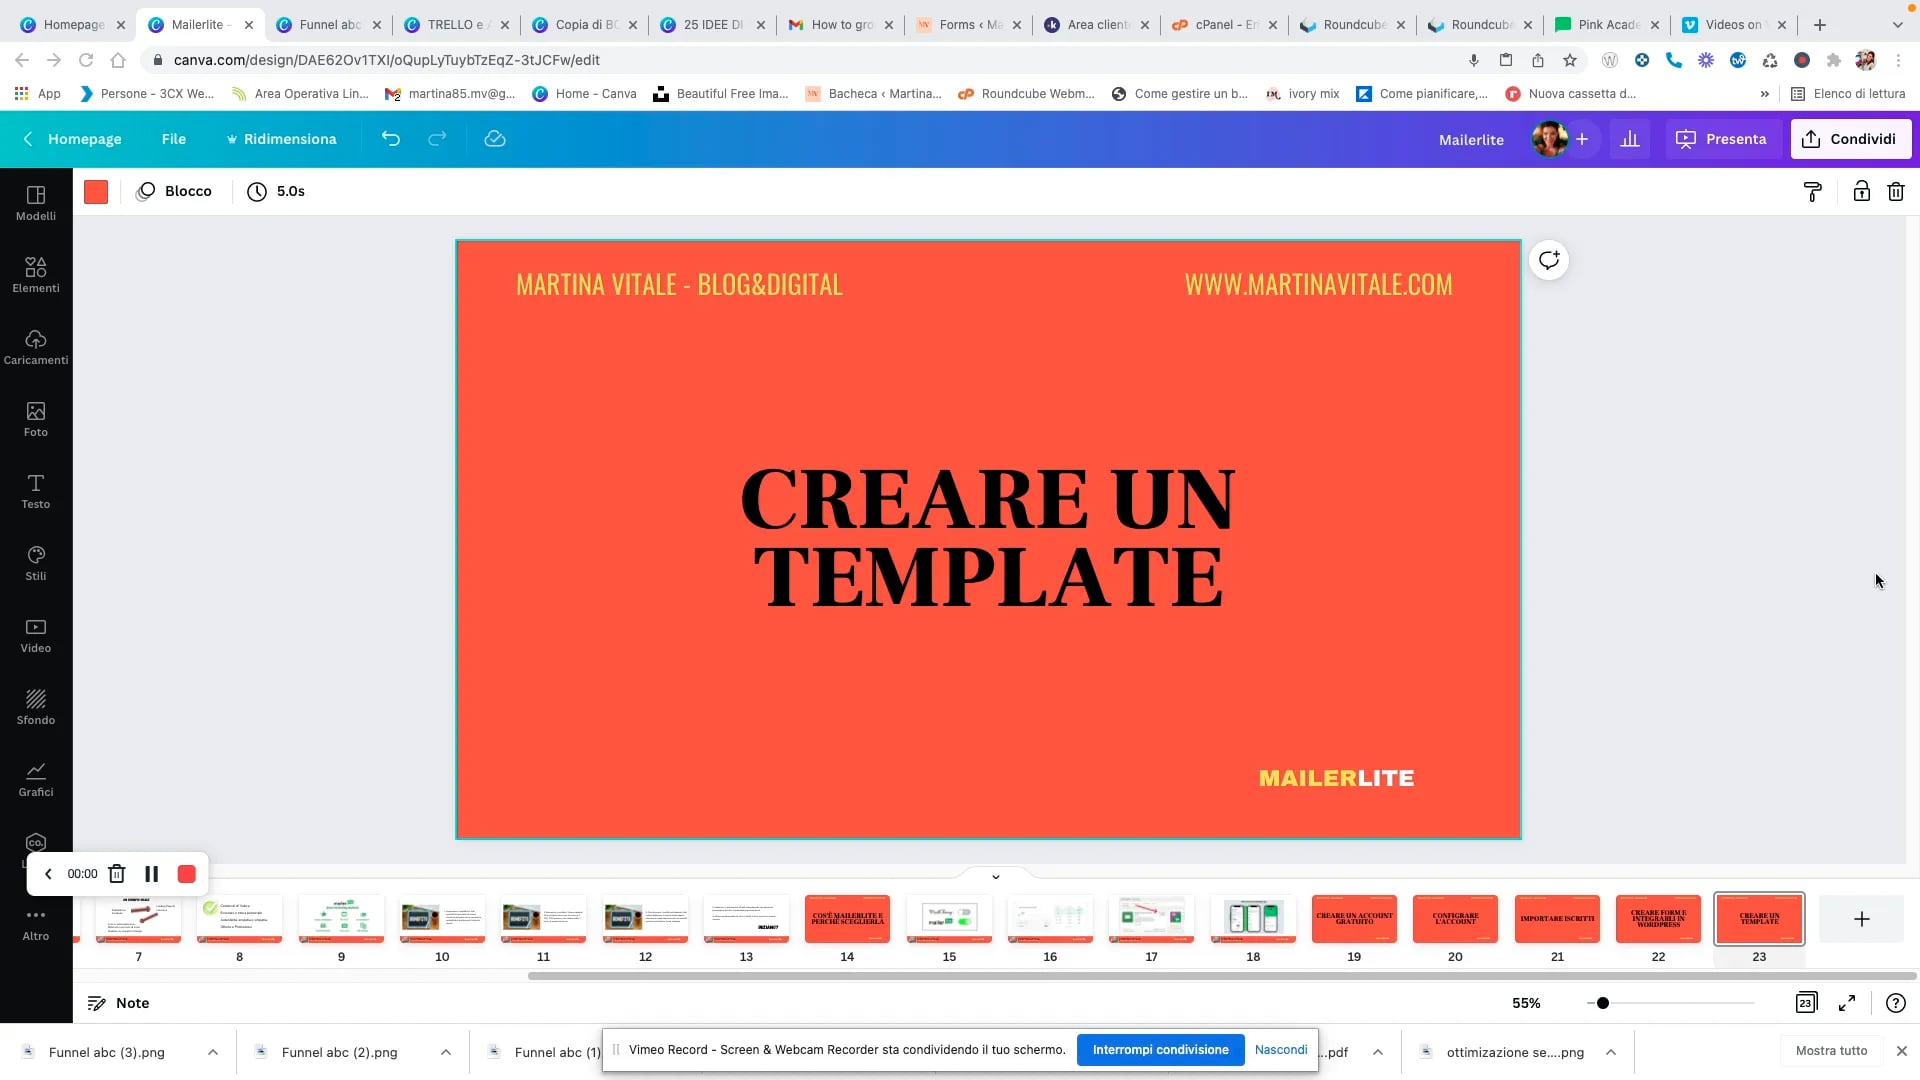
Task: Expand Funnel abc (3).png download options
Action: tap(213, 1052)
